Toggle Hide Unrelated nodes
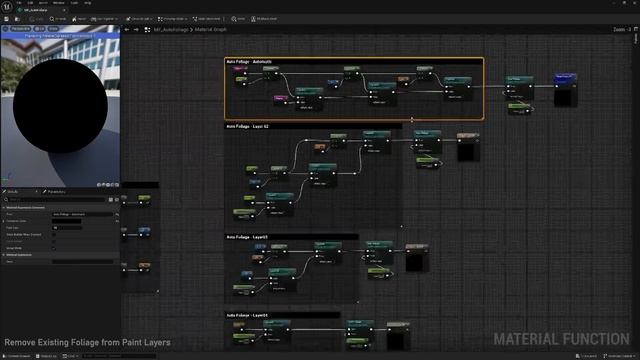This screenshot has height=360, width=640. tap(206, 19)
